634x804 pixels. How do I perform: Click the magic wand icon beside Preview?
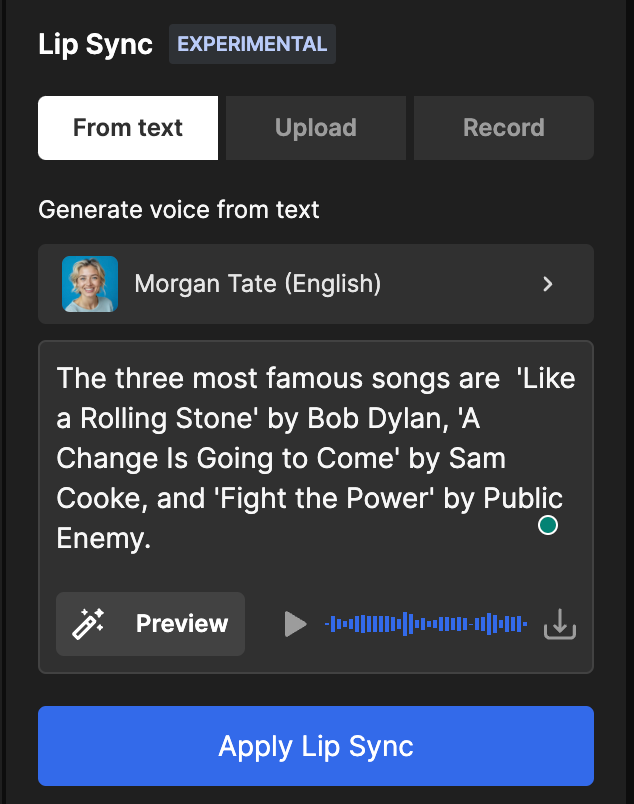coord(88,624)
